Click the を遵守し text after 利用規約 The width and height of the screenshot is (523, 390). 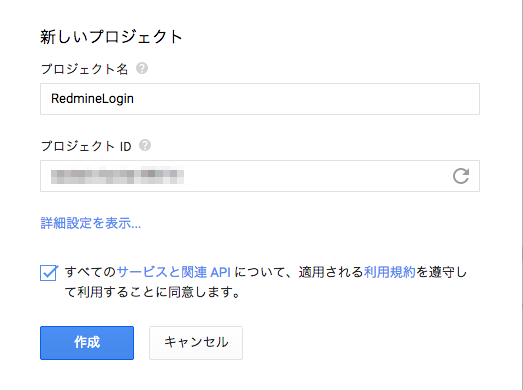(441, 272)
